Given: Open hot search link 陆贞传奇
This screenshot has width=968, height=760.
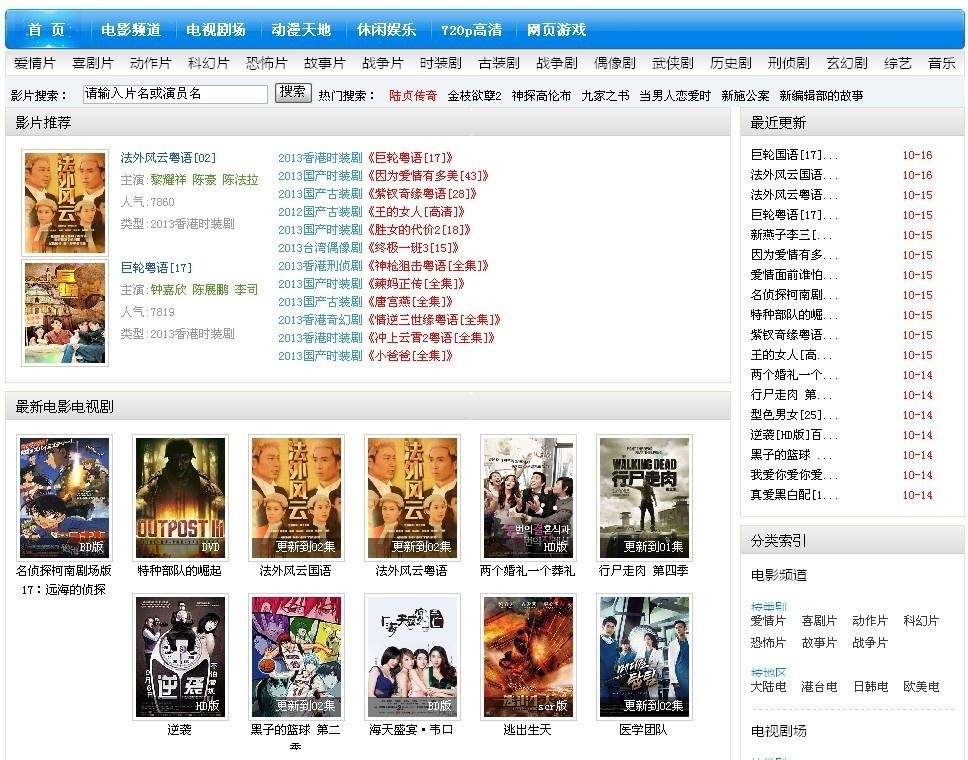Looking at the screenshot, I should click(412, 96).
